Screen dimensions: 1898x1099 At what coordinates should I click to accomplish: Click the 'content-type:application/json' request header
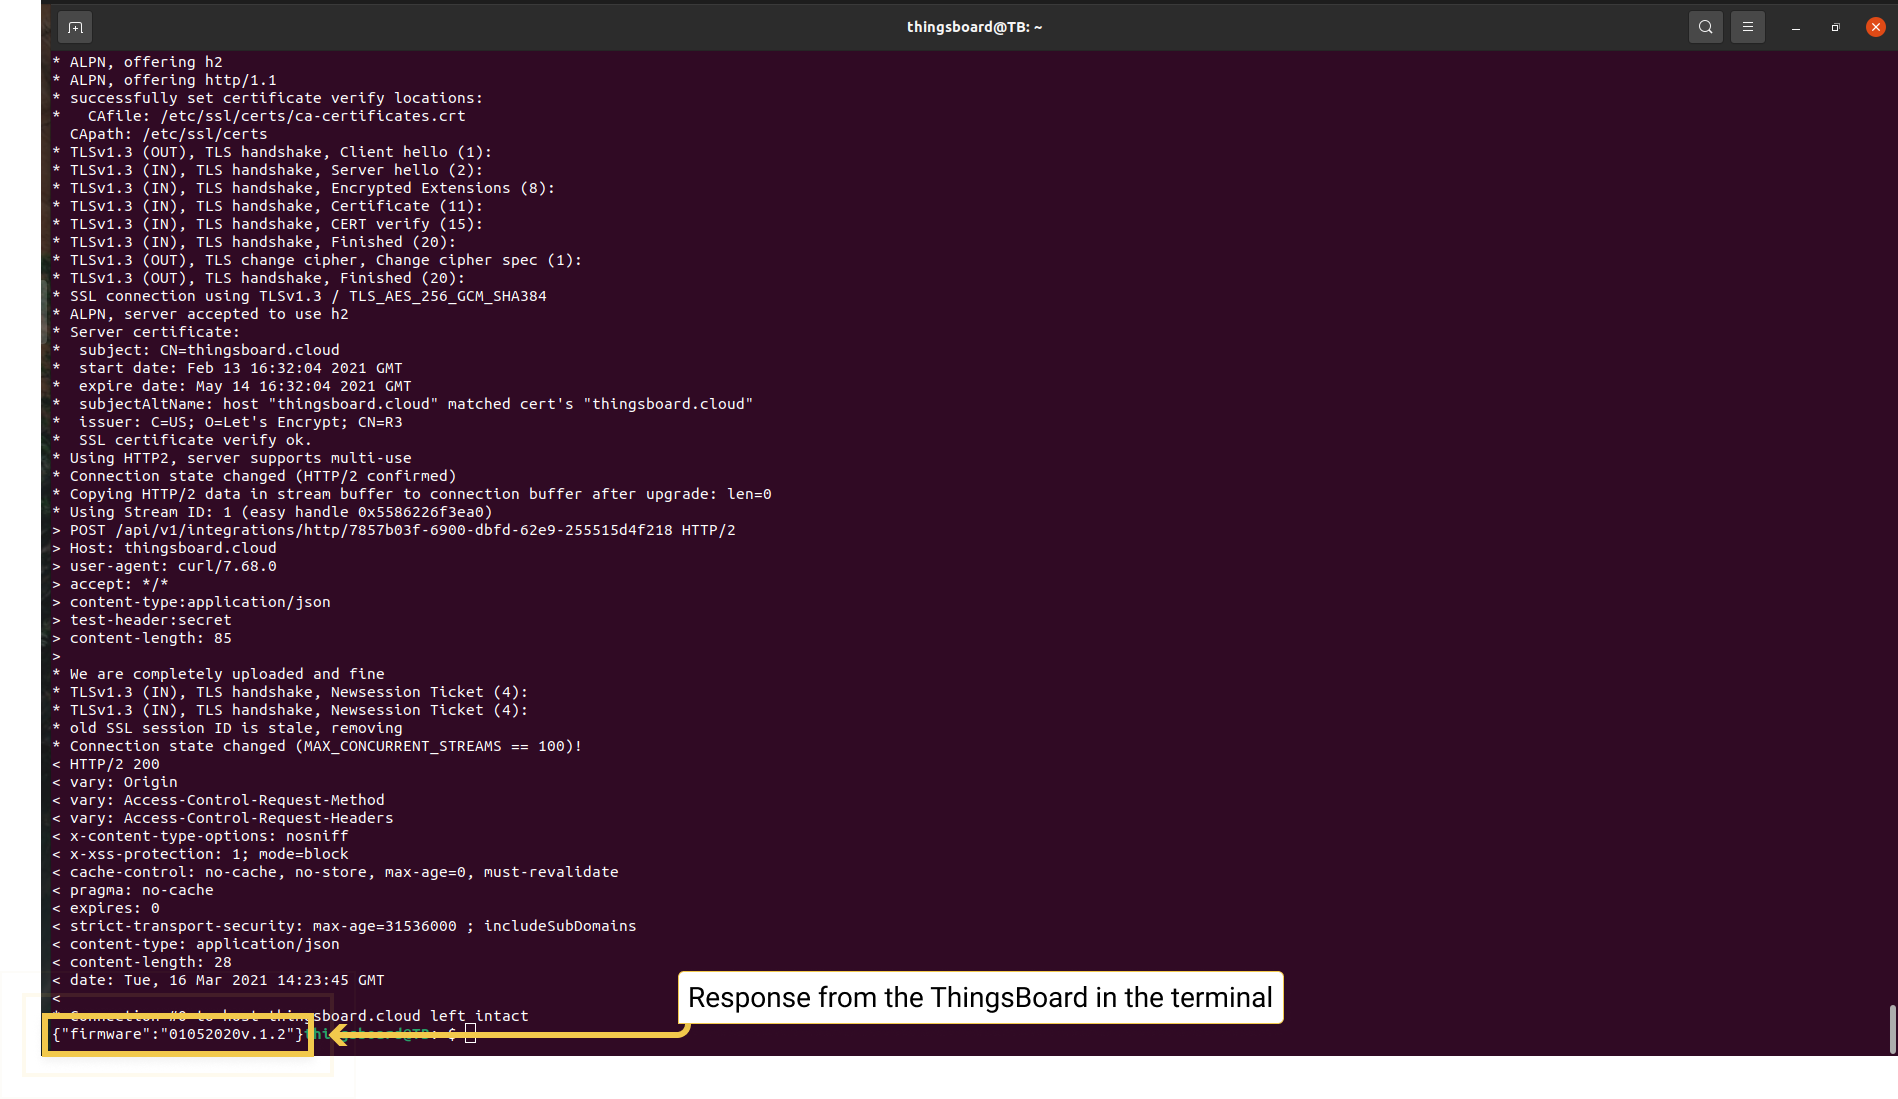[192, 602]
